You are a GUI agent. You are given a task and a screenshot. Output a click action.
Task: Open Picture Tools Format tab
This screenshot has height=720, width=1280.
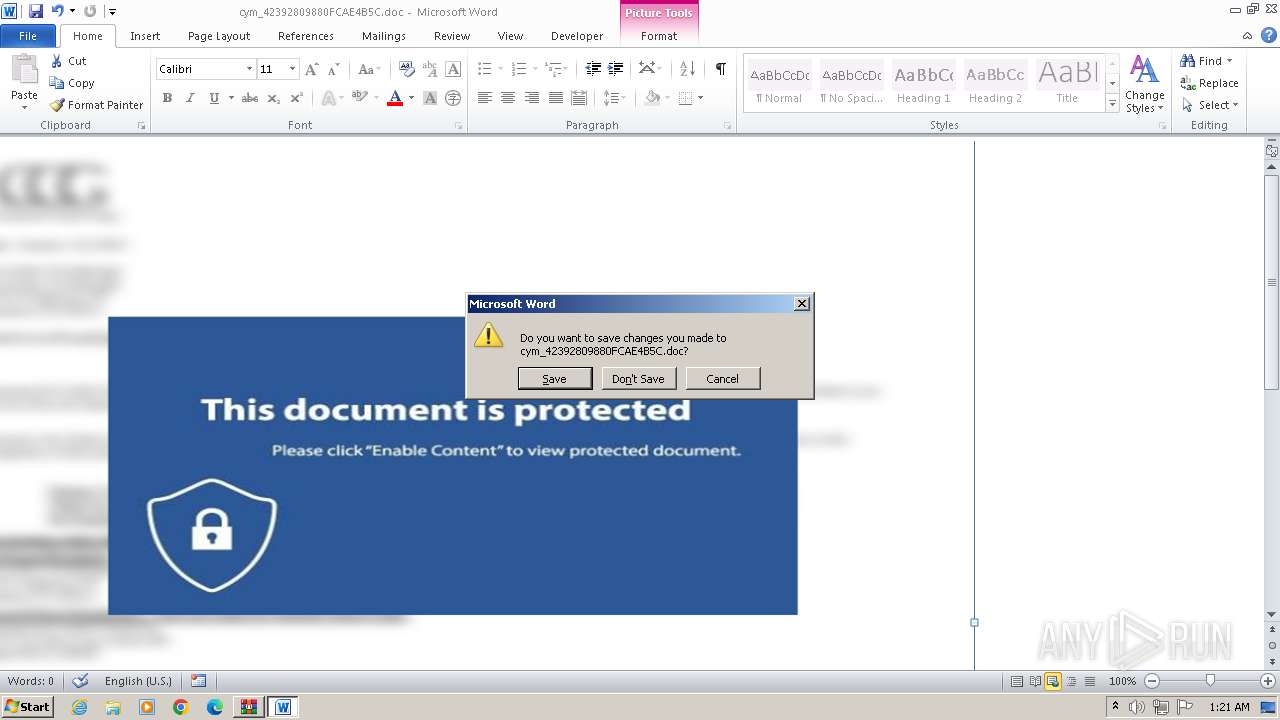(x=659, y=35)
